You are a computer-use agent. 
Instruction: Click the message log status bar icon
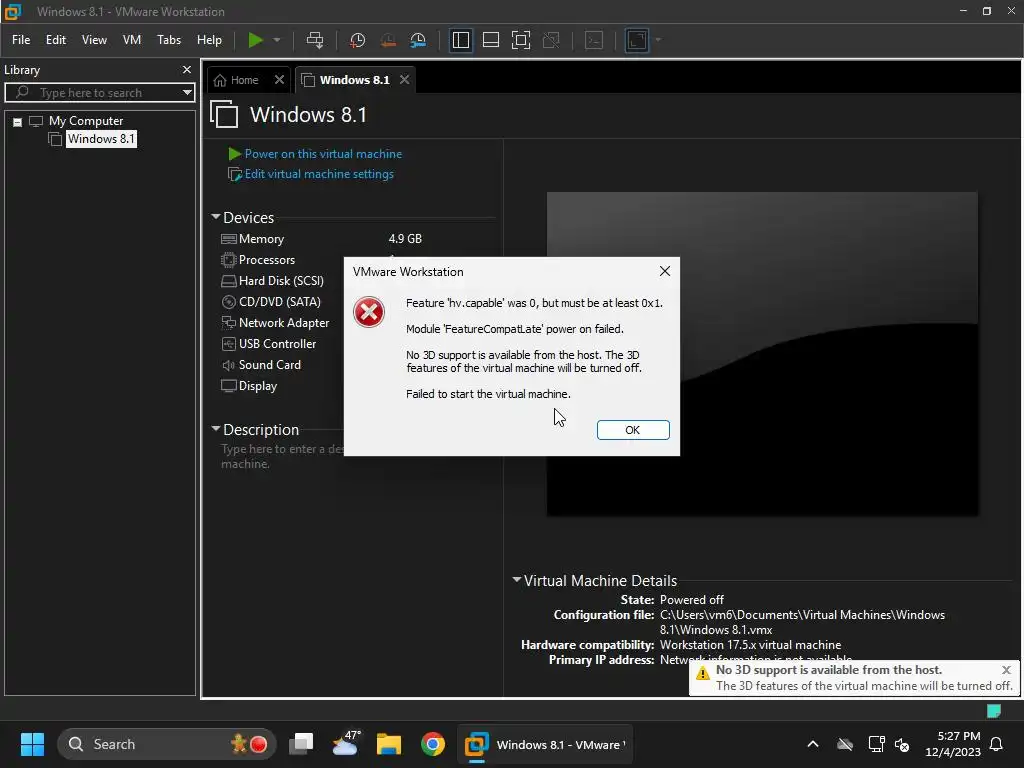[994, 711]
